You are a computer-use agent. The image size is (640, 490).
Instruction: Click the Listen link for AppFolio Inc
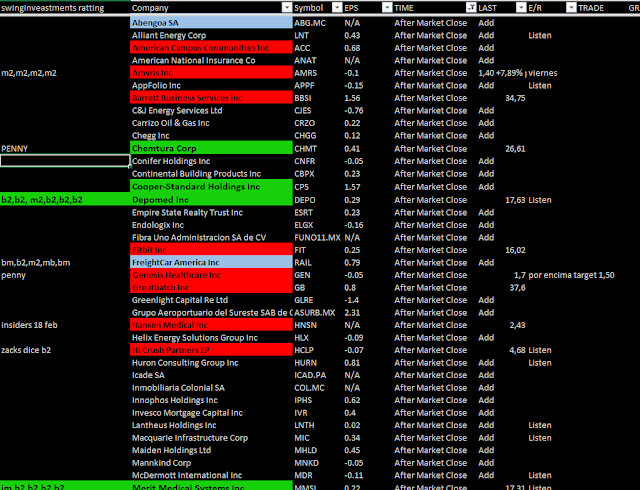click(540, 85)
